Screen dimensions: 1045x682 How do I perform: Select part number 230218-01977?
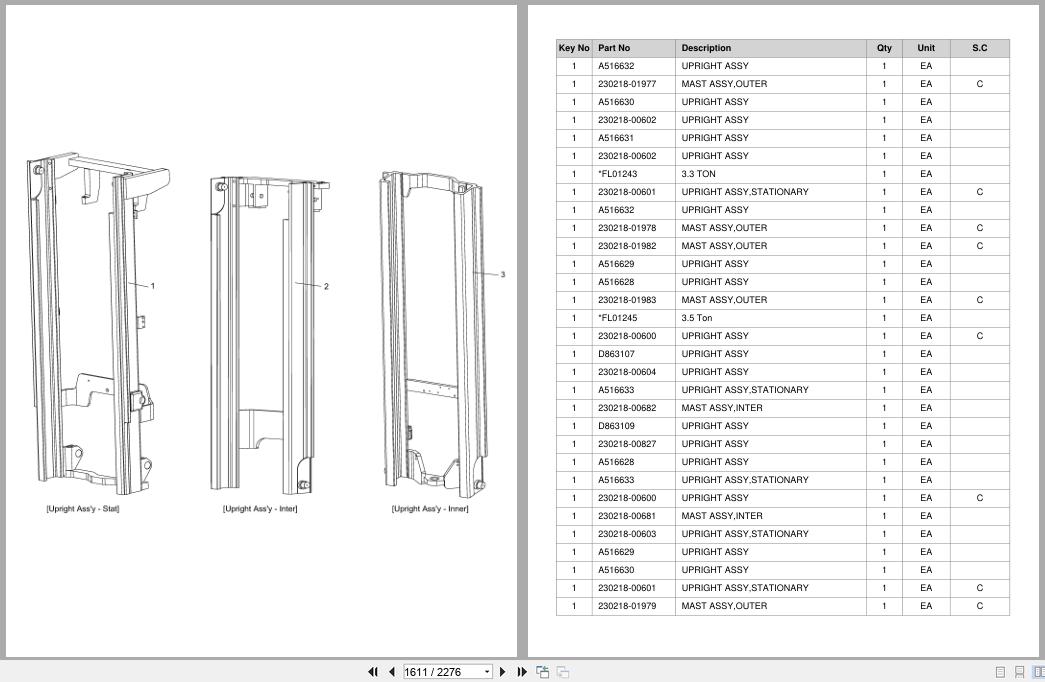(626, 84)
